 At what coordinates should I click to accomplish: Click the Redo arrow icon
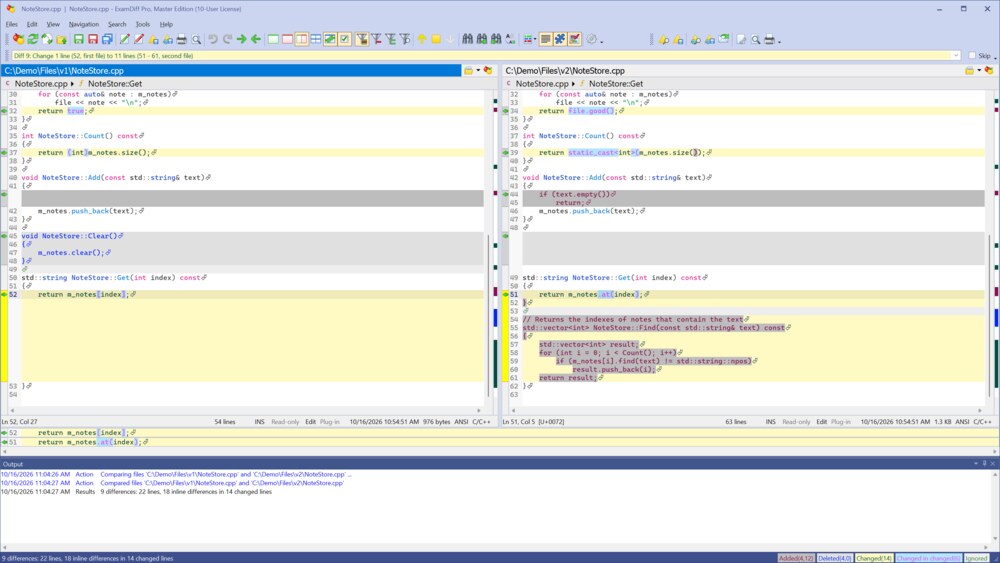point(227,40)
